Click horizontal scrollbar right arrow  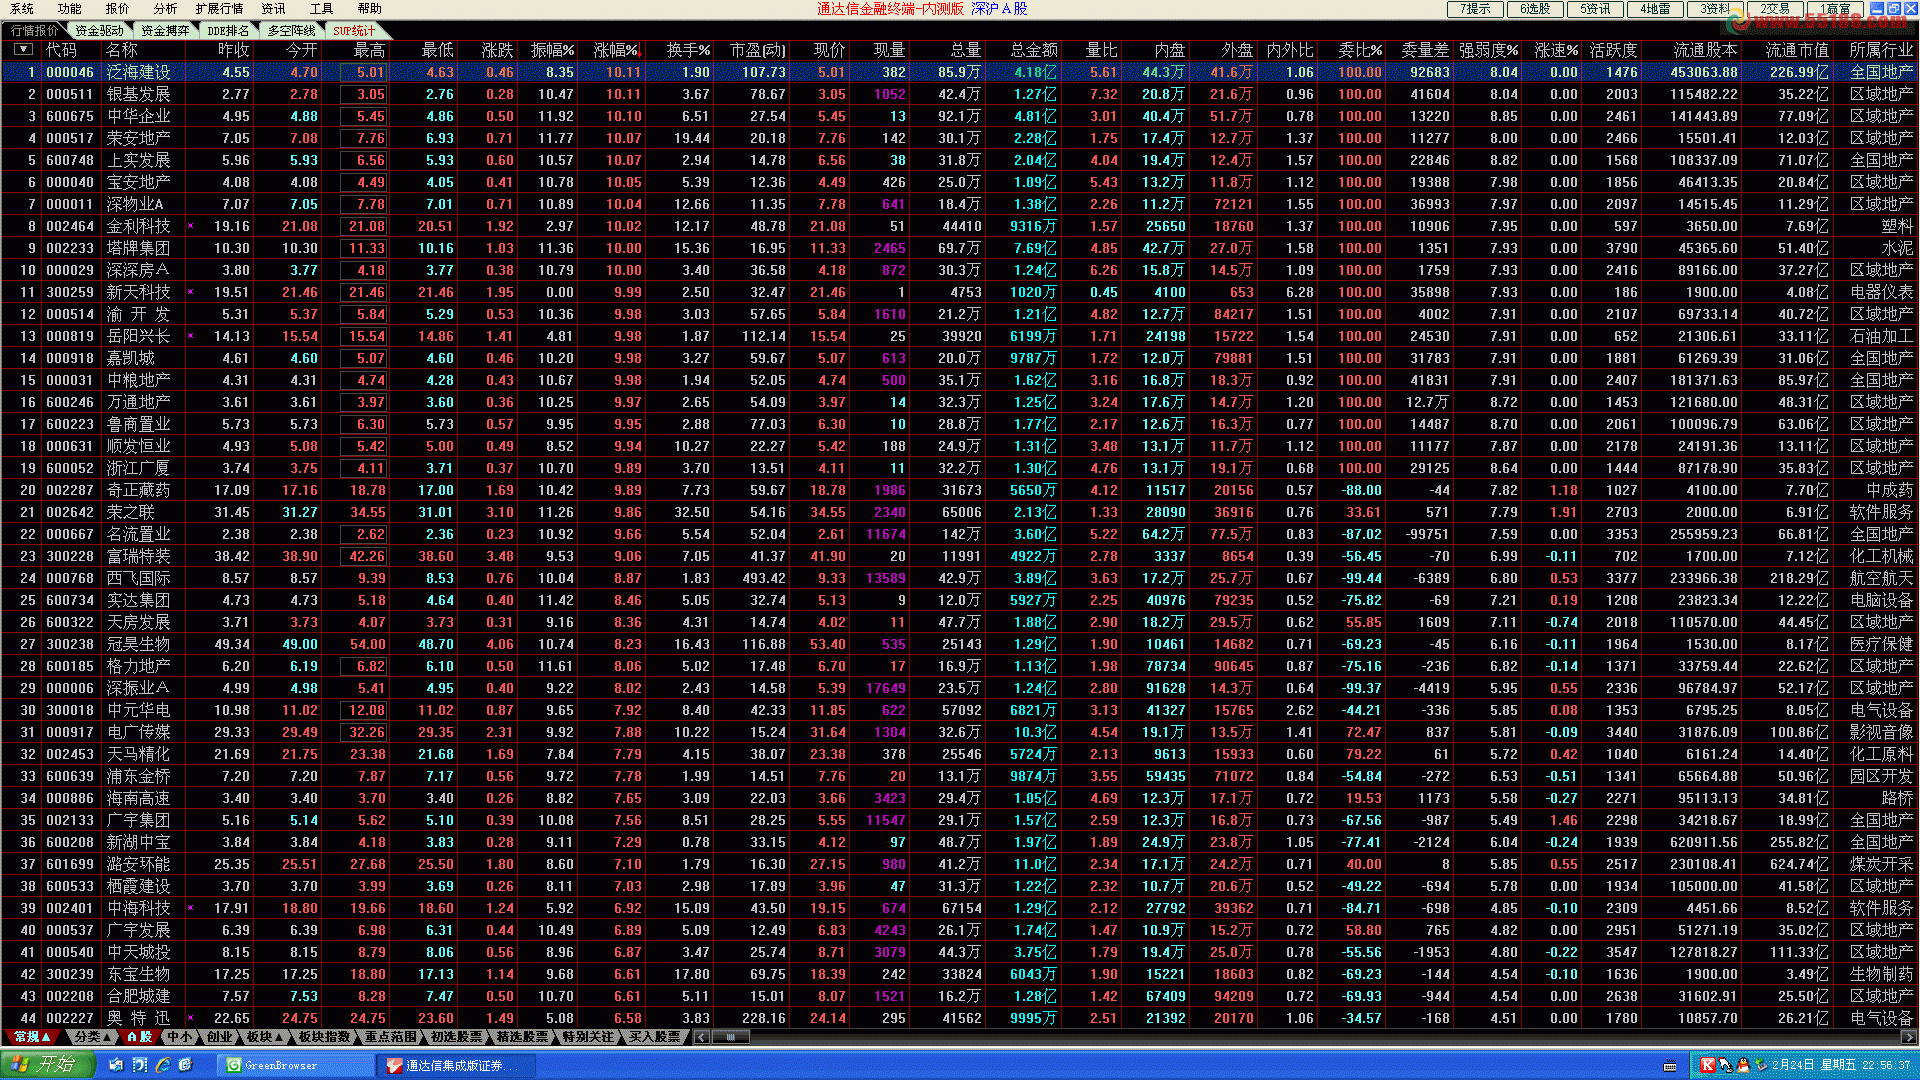click(x=1909, y=1037)
